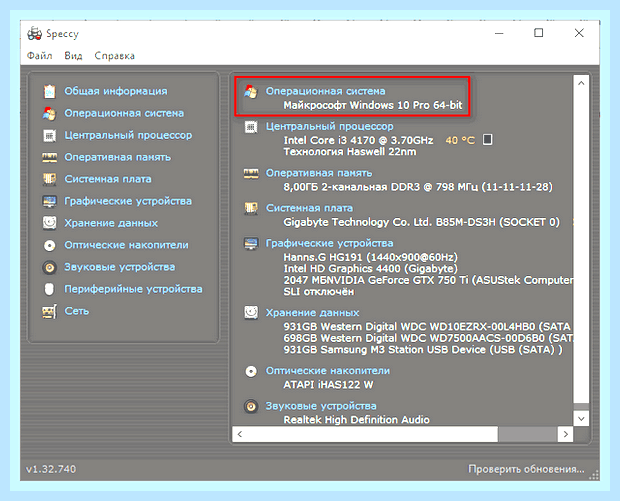Open the Вид menu

coord(73,56)
